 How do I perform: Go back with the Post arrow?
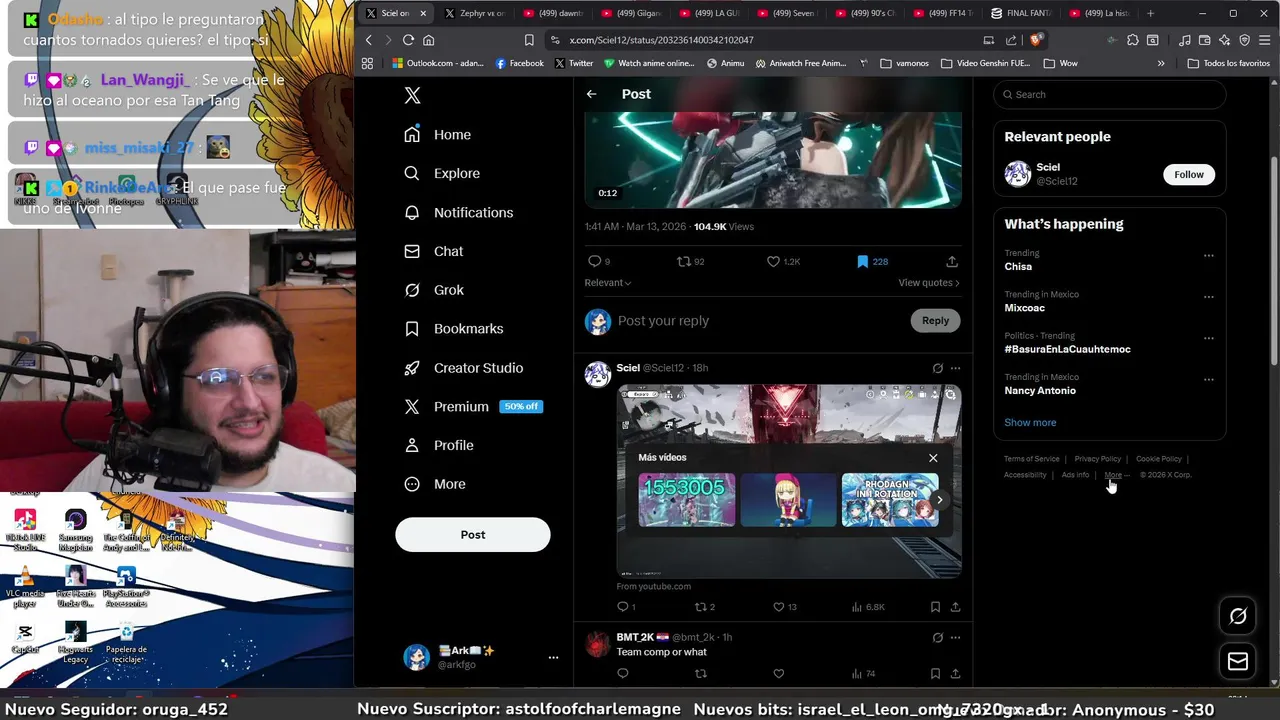tap(591, 94)
